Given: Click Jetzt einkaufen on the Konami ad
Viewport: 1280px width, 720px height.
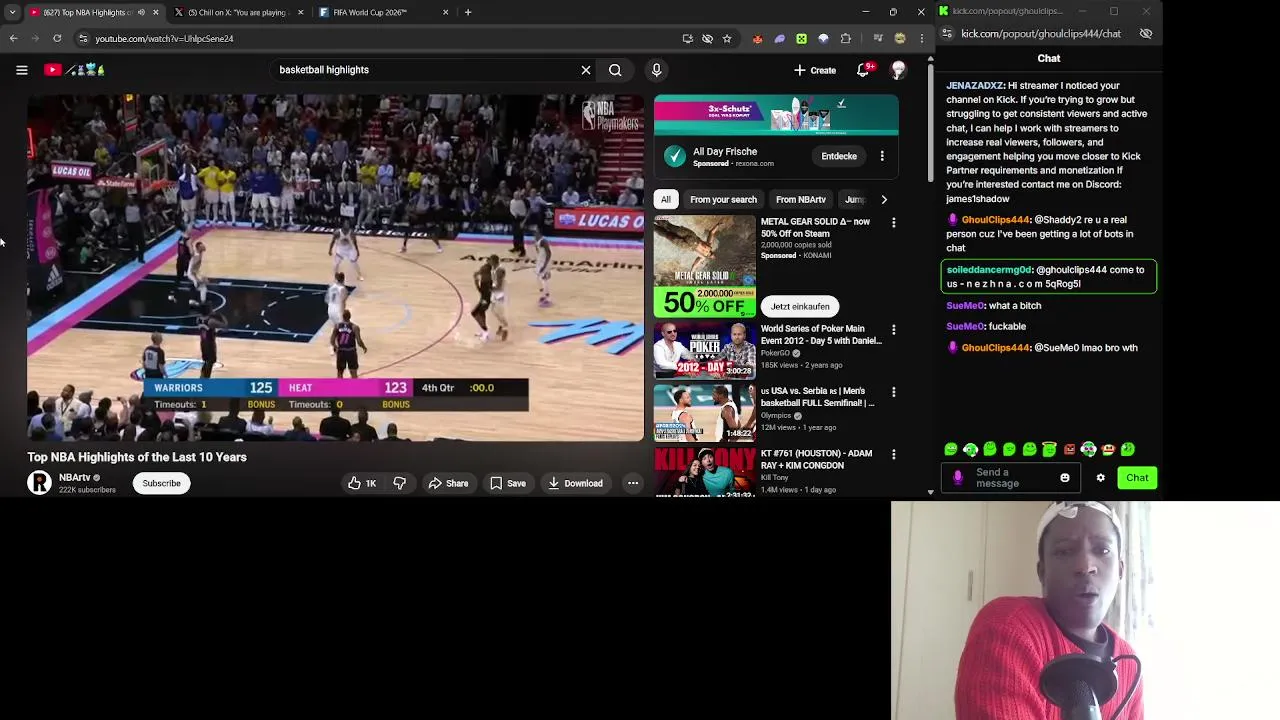Looking at the screenshot, I should coord(800,306).
